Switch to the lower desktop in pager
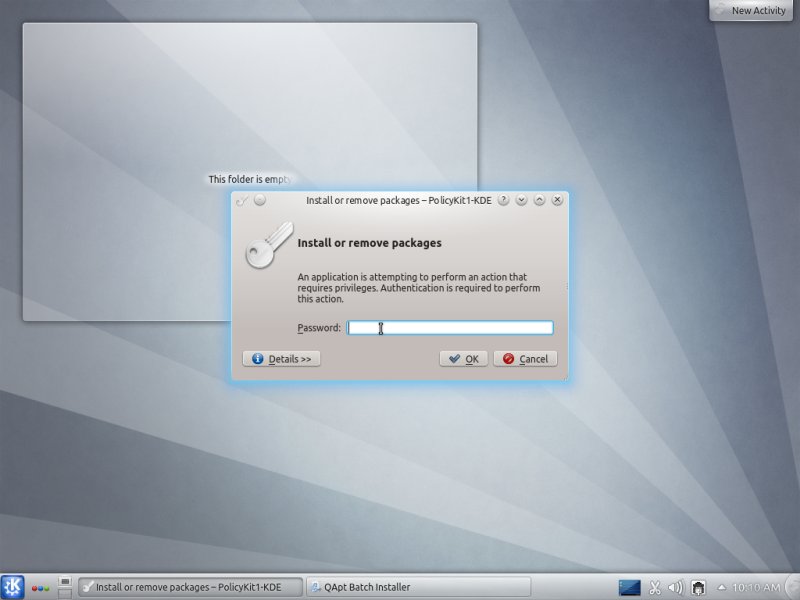 (65, 594)
